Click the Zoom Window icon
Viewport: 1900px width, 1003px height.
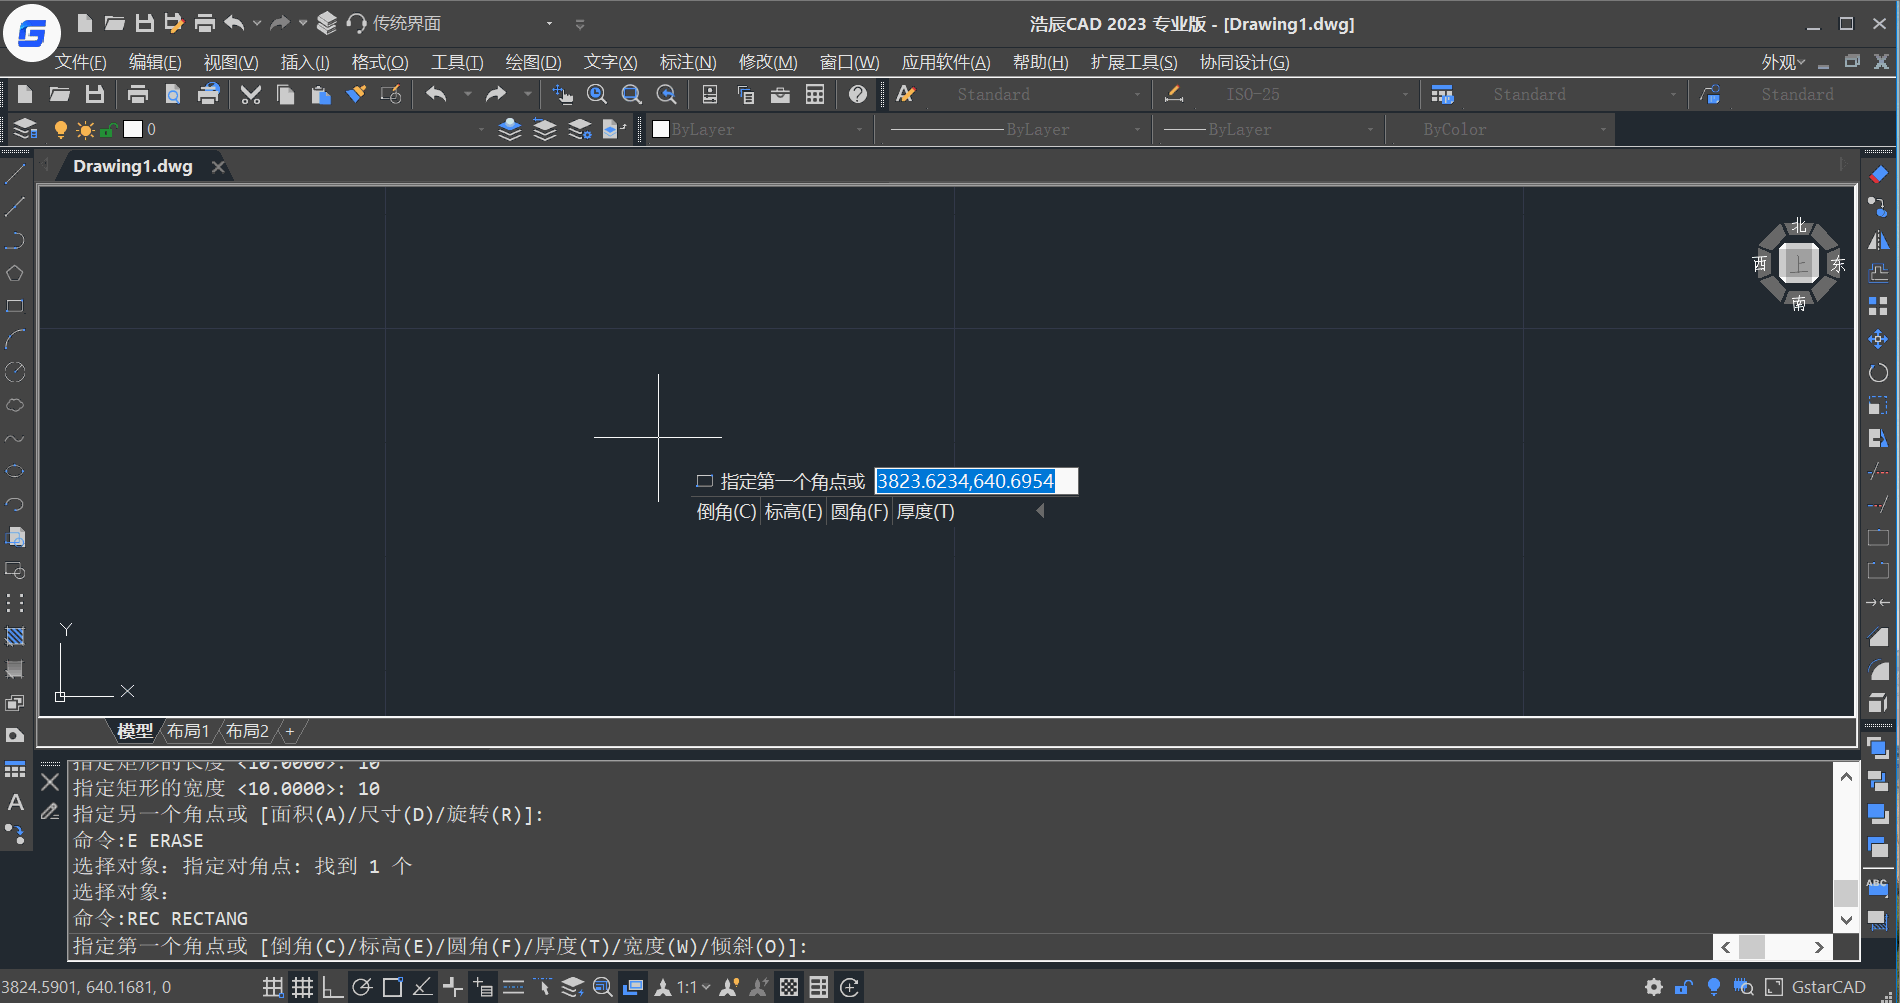coord(632,94)
